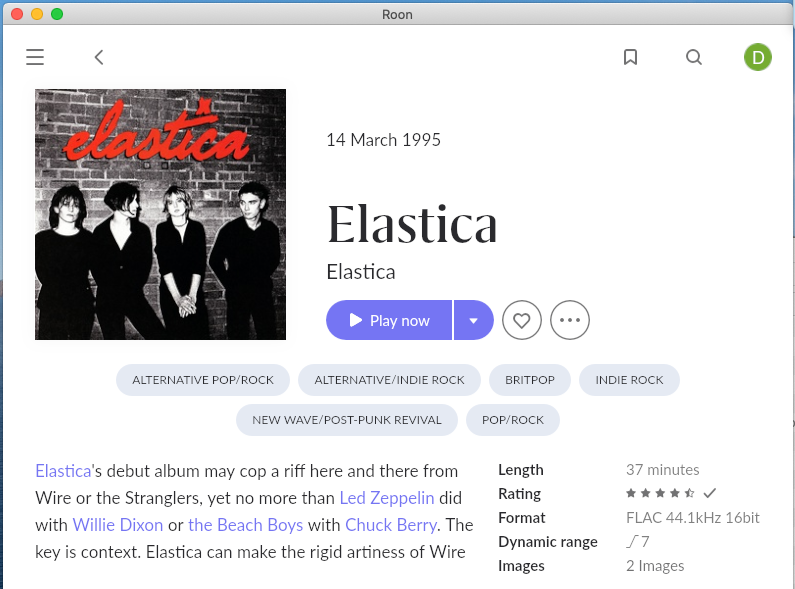Click the Format label
The height and width of the screenshot is (589, 795).
[x=522, y=518]
